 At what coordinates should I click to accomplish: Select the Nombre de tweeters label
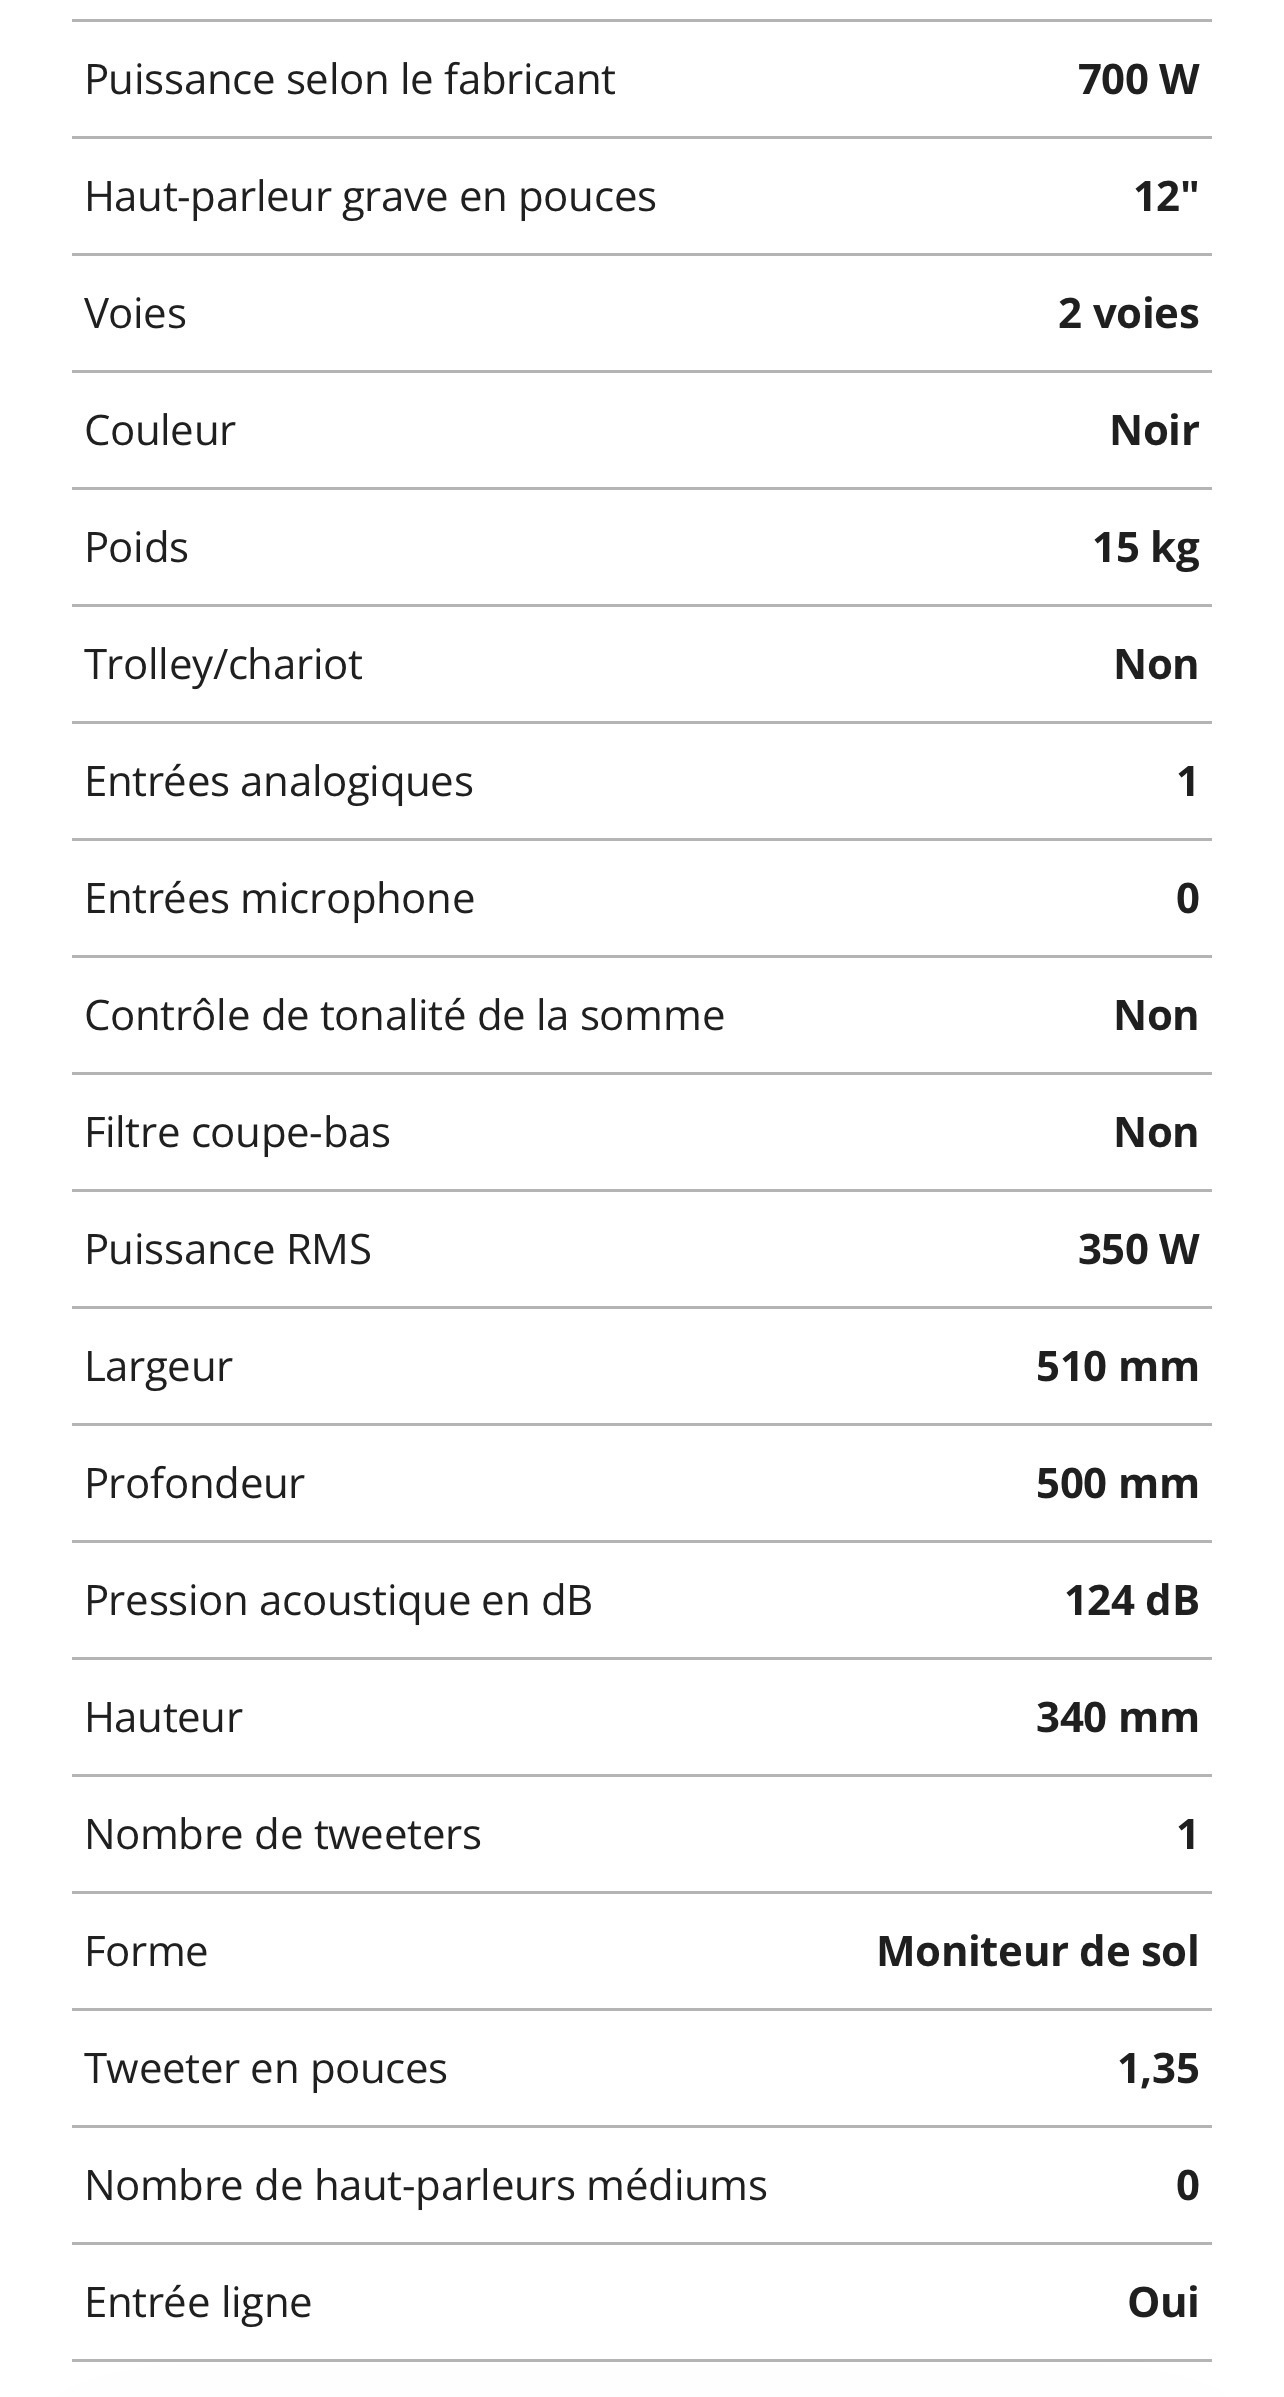point(283,1835)
